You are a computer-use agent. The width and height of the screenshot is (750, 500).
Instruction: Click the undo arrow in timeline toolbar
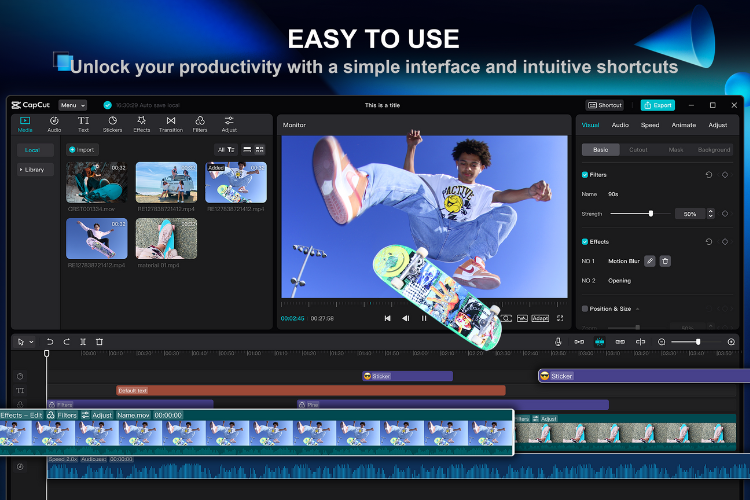(x=49, y=342)
